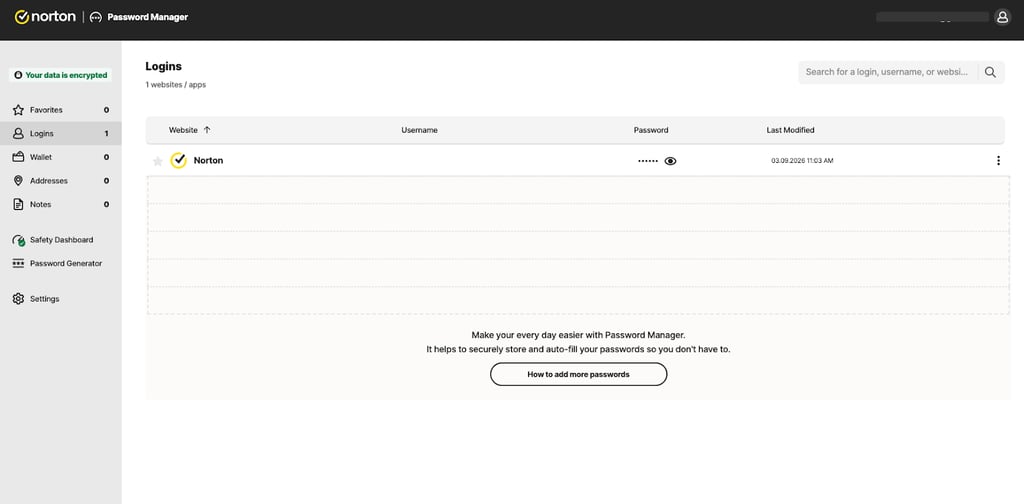The height and width of the screenshot is (504, 1024).
Task: Click the lock icon beside Your data is encrypted
Action: coord(18,75)
